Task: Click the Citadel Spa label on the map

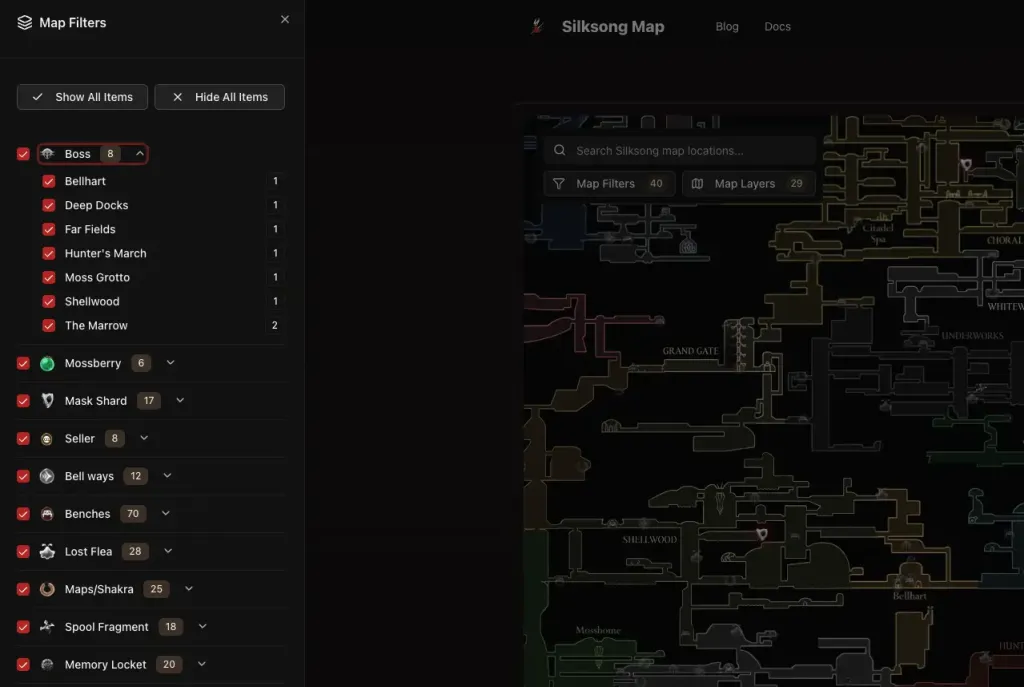Action: coord(878,234)
